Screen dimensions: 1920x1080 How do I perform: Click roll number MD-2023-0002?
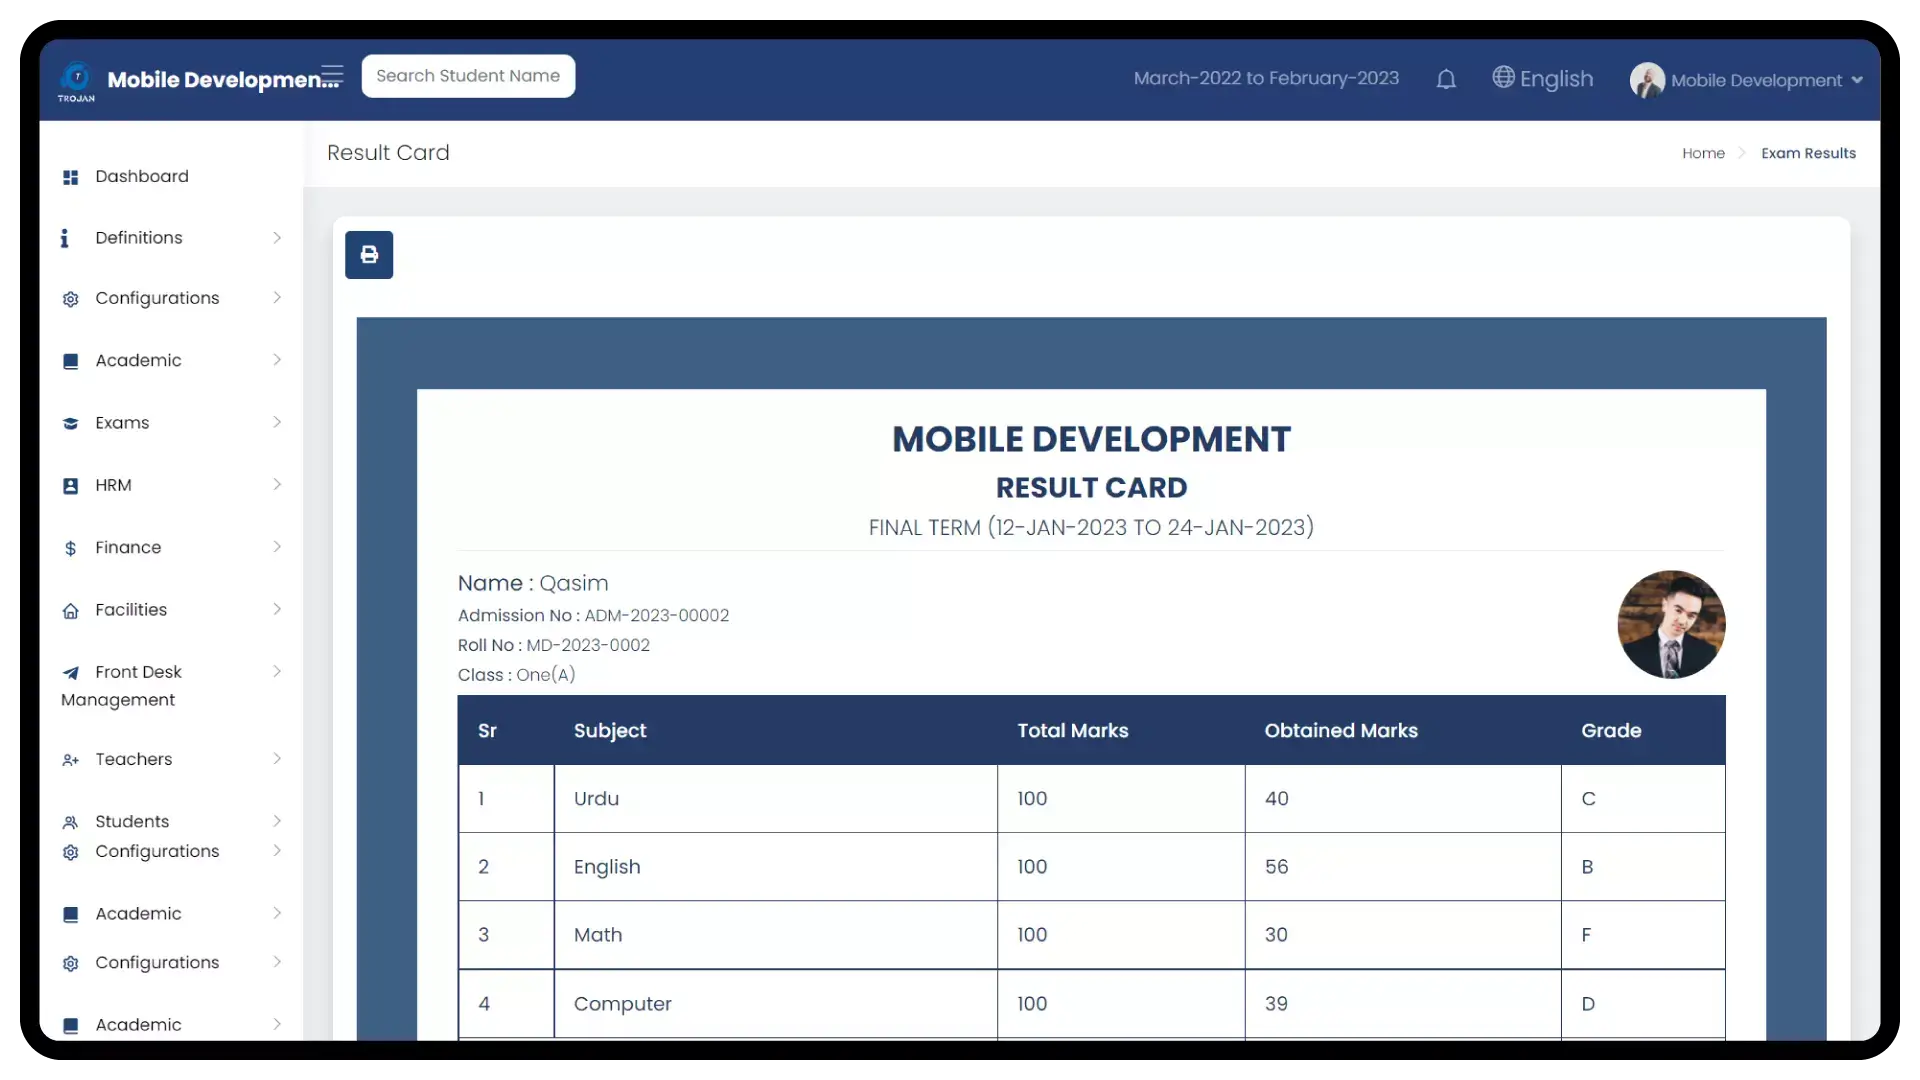click(x=588, y=645)
